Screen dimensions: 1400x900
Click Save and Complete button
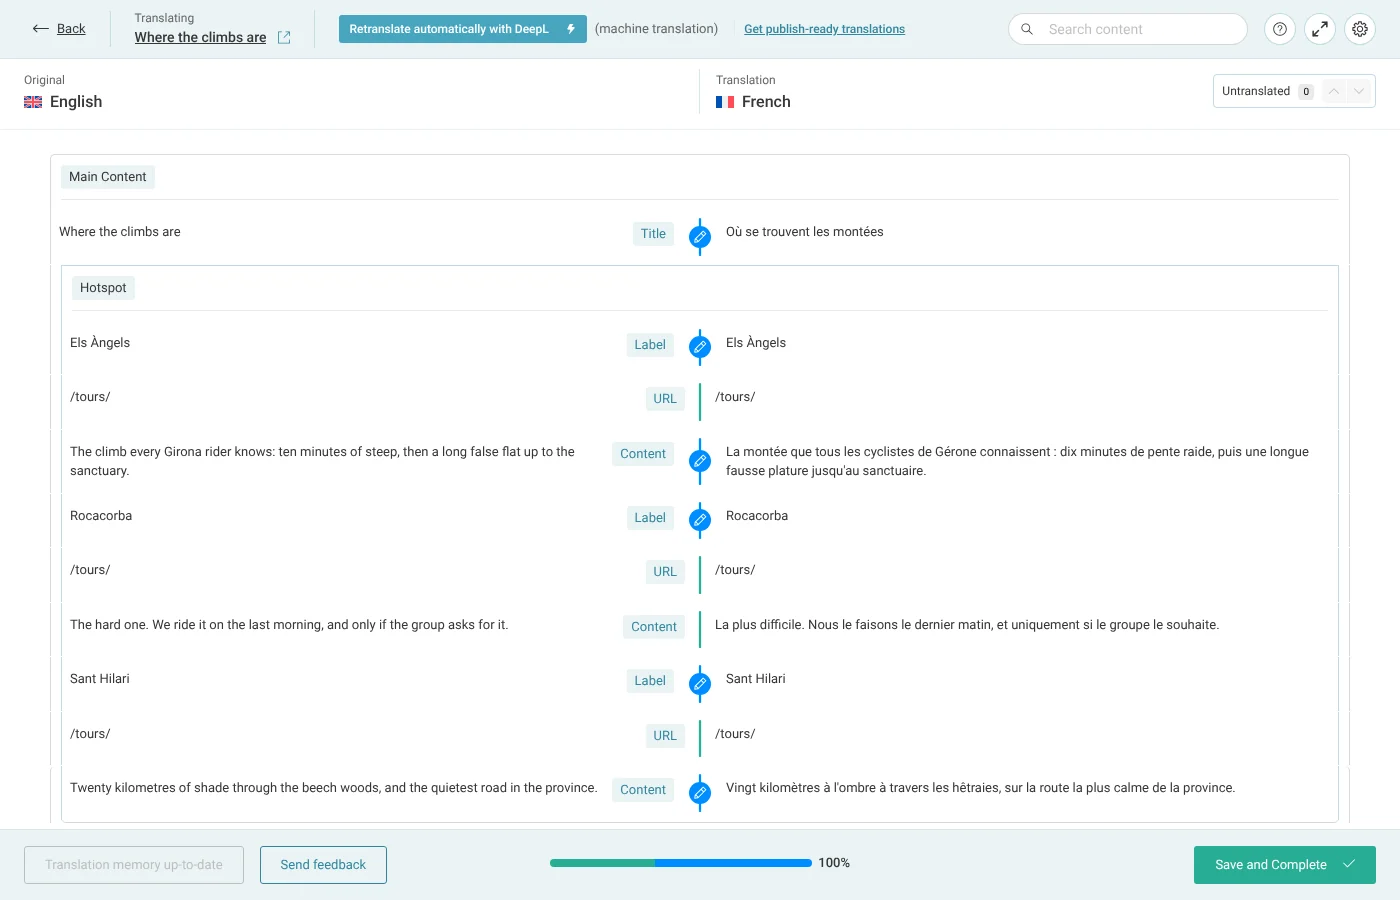1284,865
